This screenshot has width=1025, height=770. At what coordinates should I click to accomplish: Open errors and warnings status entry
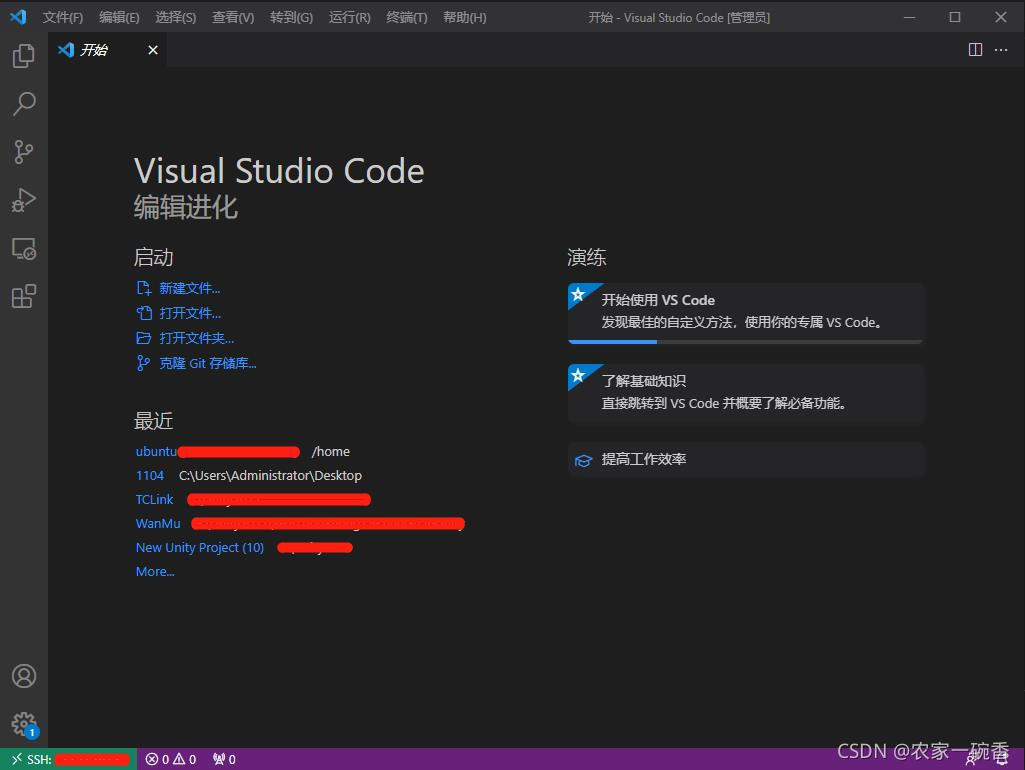171,759
